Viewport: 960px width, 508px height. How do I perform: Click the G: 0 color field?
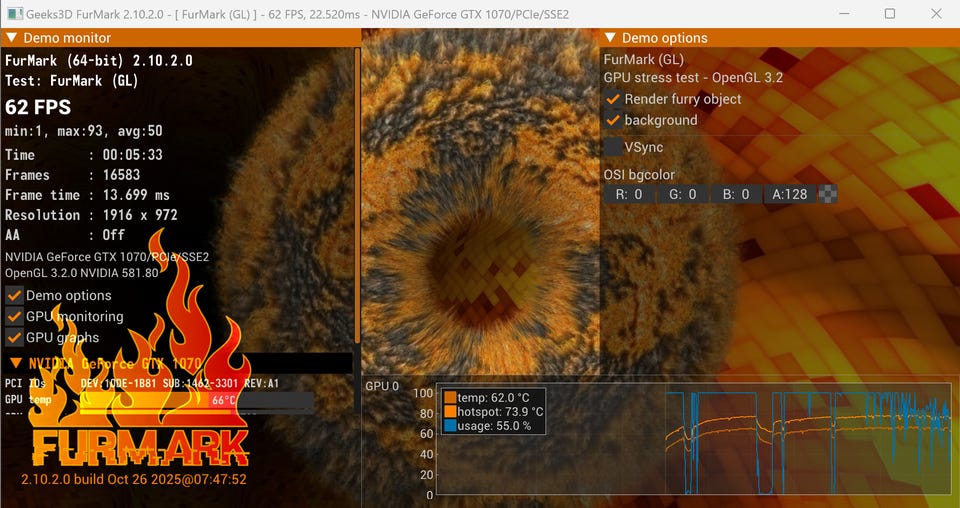click(683, 195)
